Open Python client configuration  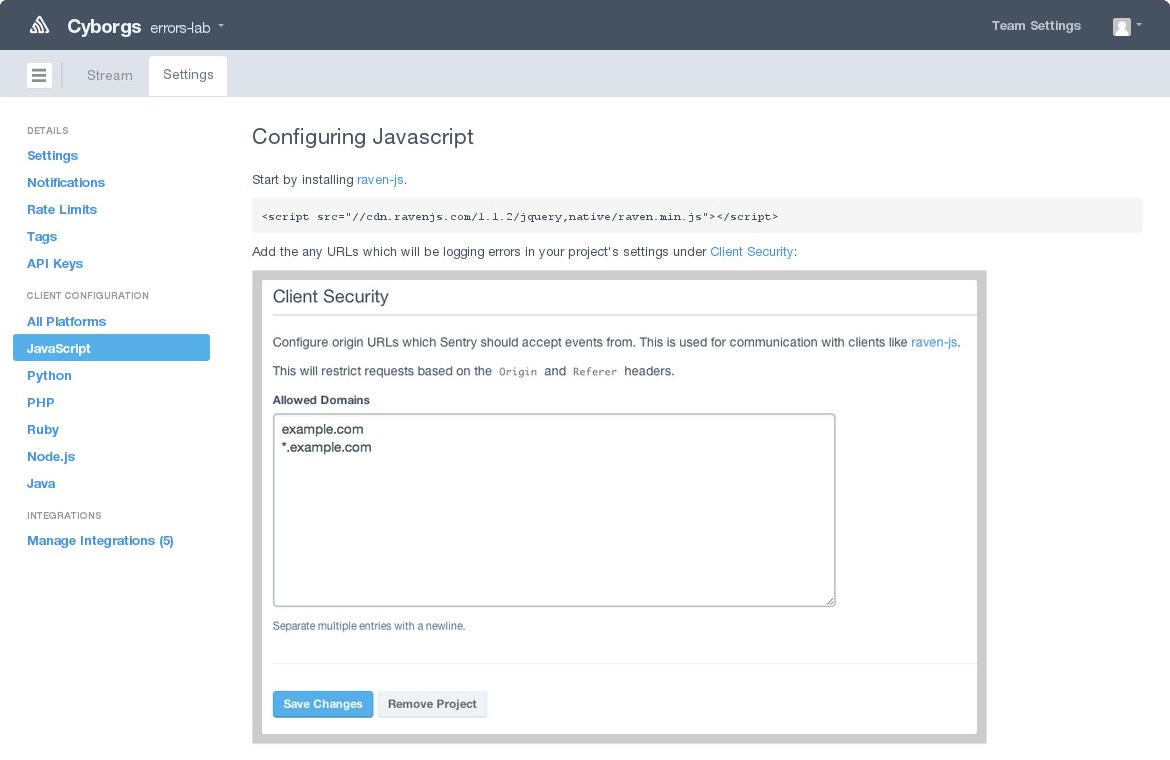coord(49,375)
